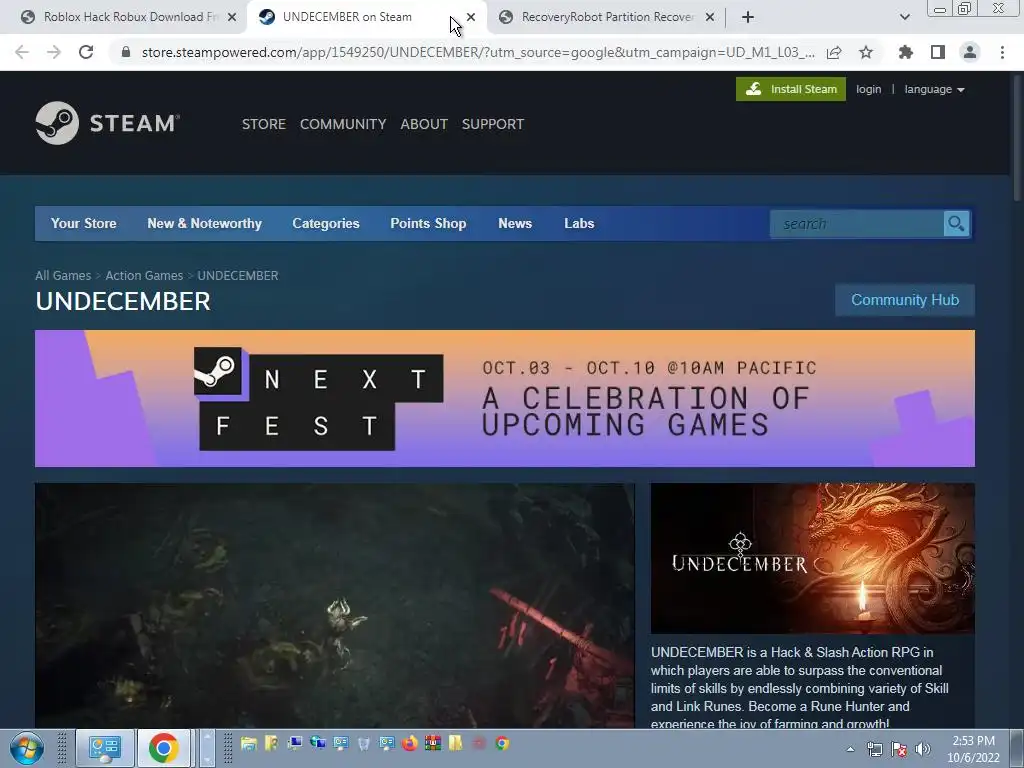The width and height of the screenshot is (1024, 768).
Task: Open the language dropdown
Action: (x=935, y=89)
